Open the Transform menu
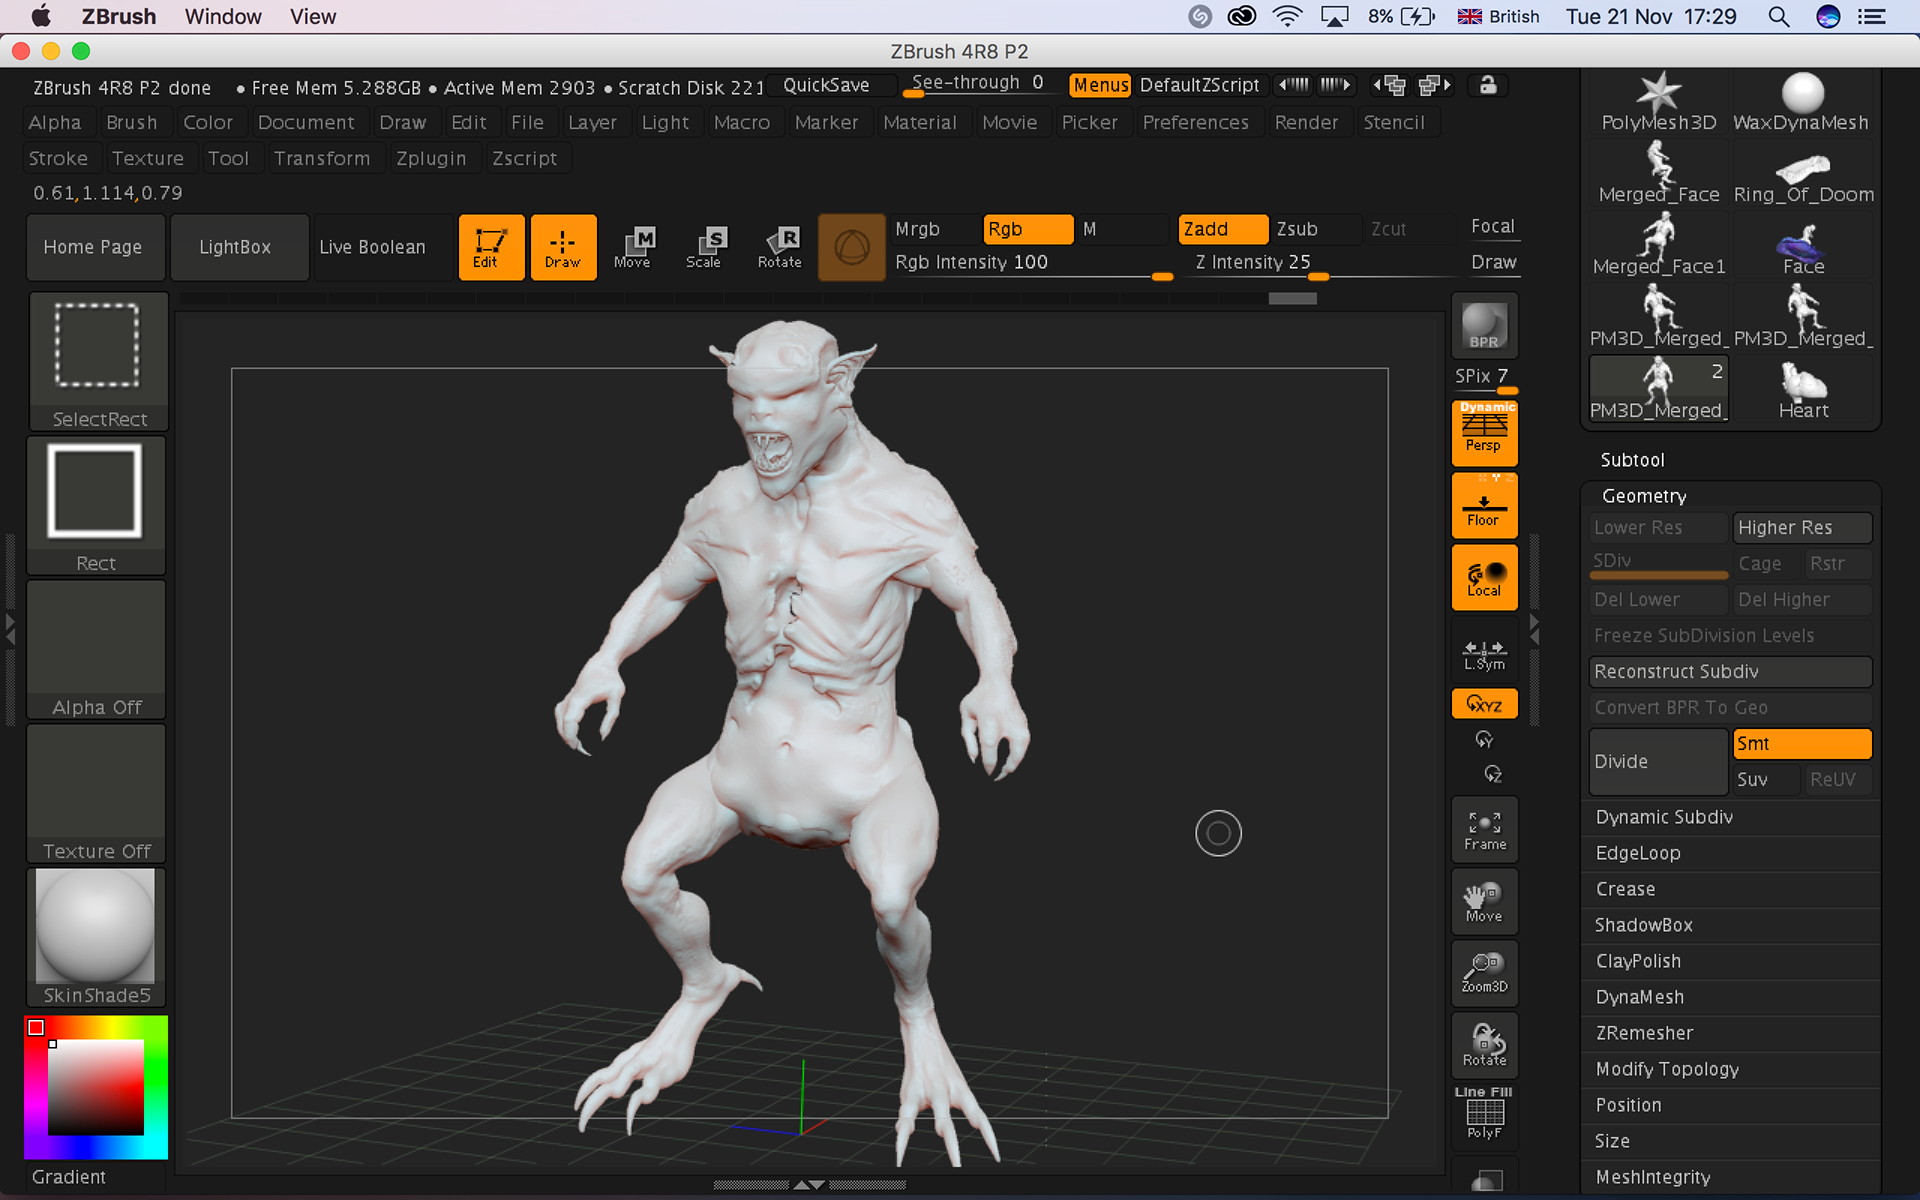The height and width of the screenshot is (1200, 1920). pos(322,158)
